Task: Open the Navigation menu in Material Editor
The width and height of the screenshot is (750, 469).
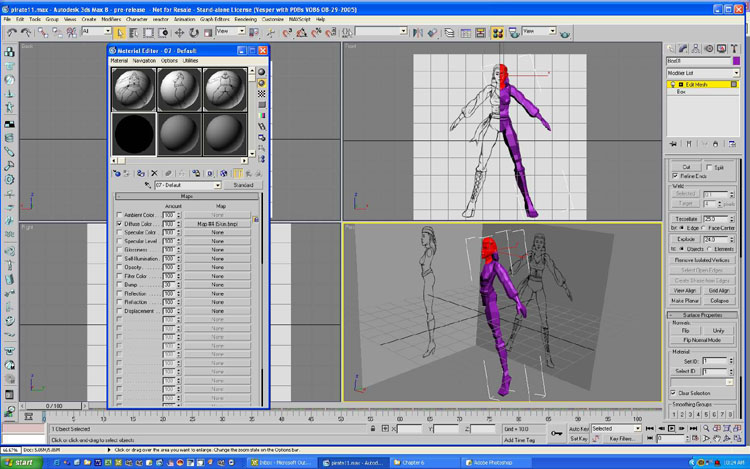Action: point(144,60)
